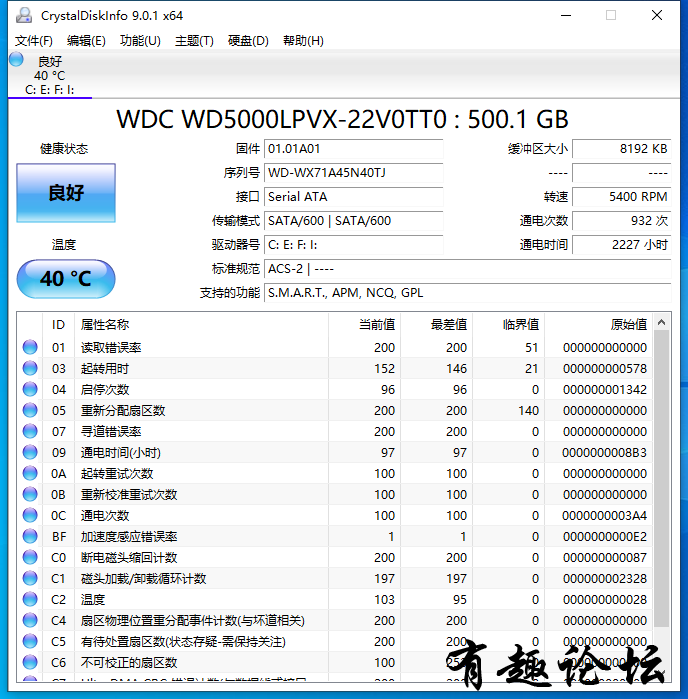This screenshot has height=699, width=688.
Task: Open the 主题(T) menu
Action: 194,41
